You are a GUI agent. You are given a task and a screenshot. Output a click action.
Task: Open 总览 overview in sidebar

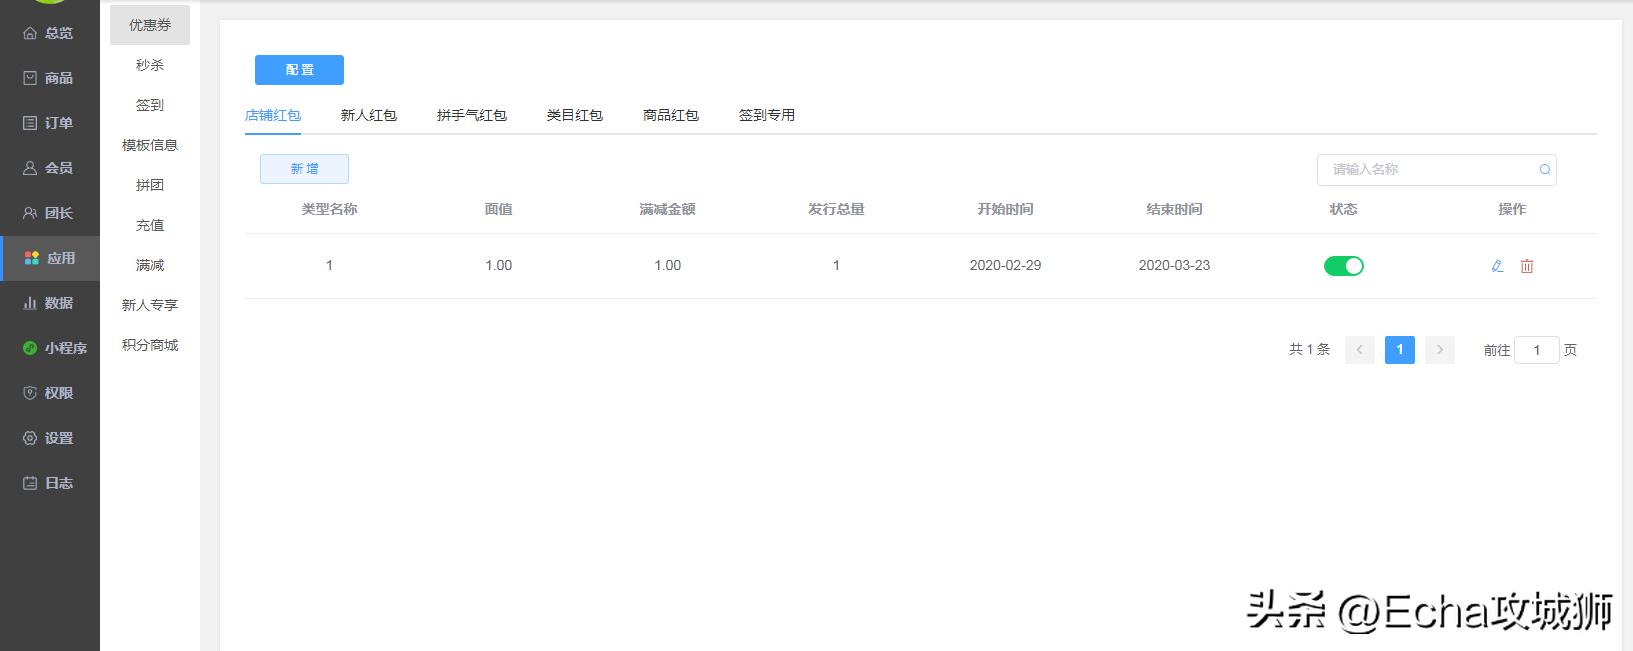tap(49, 33)
